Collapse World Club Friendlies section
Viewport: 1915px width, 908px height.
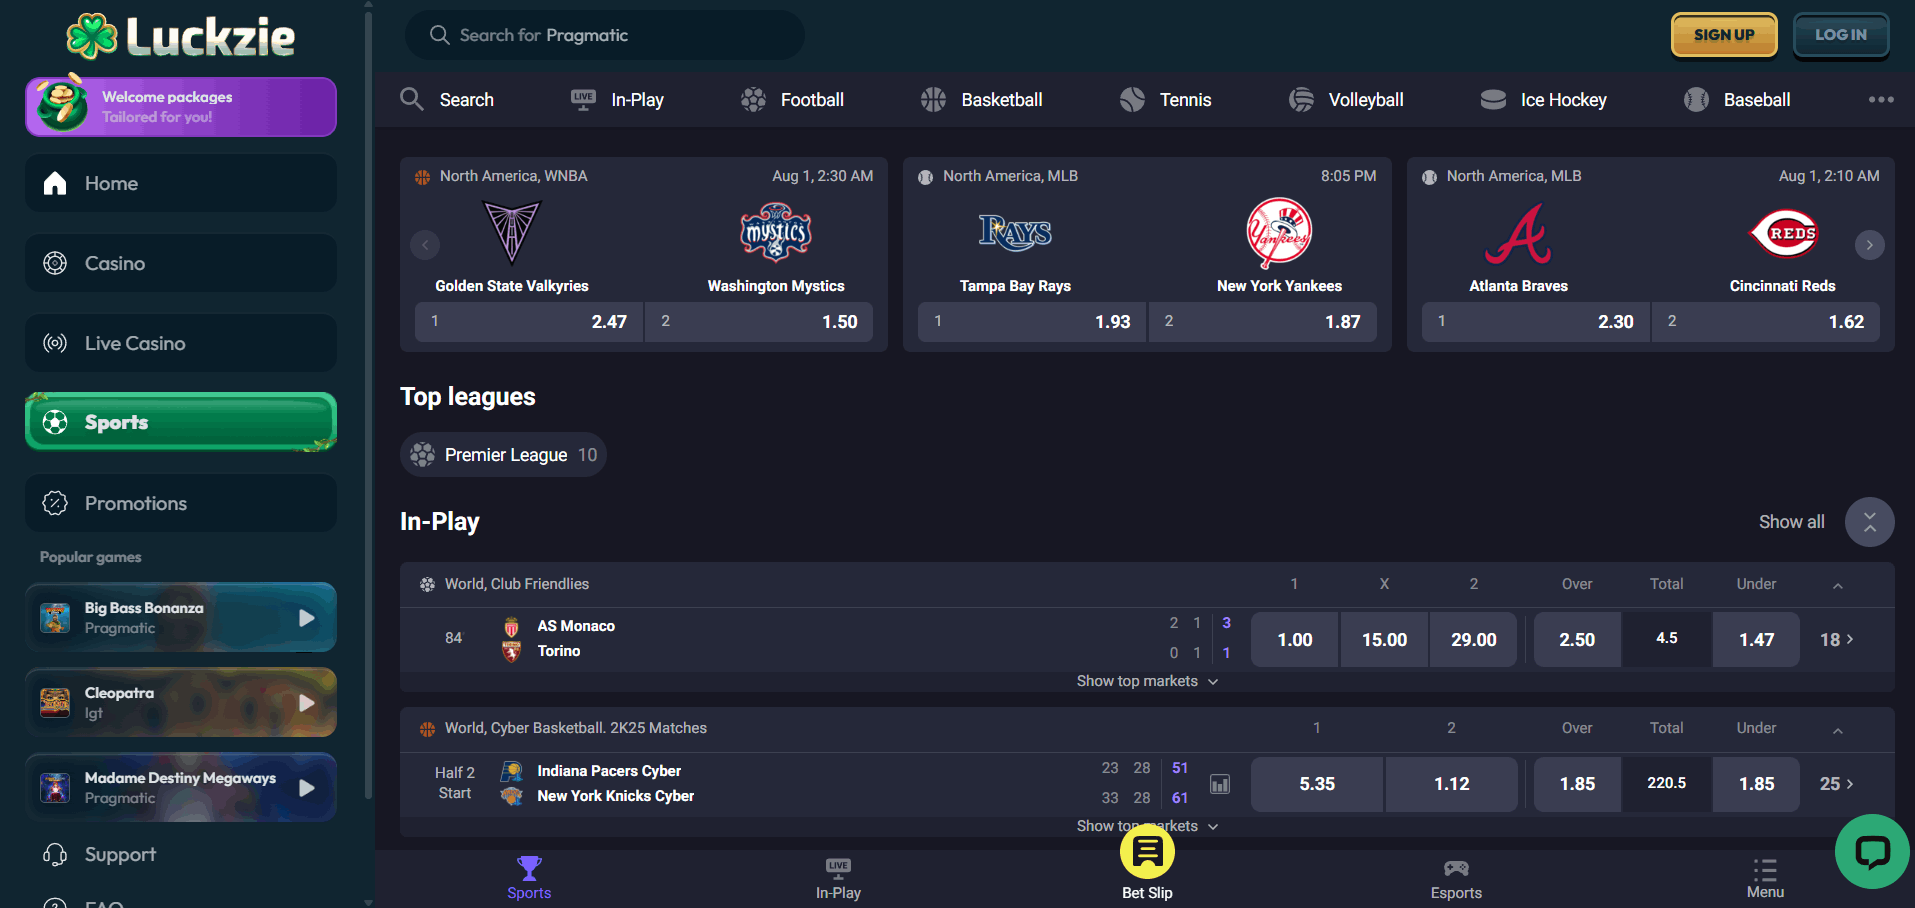pos(1837,585)
